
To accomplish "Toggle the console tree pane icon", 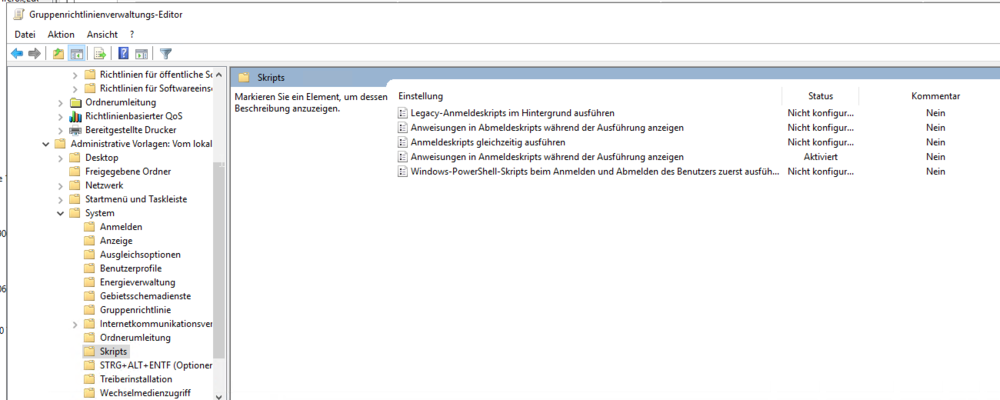I will click(77, 53).
